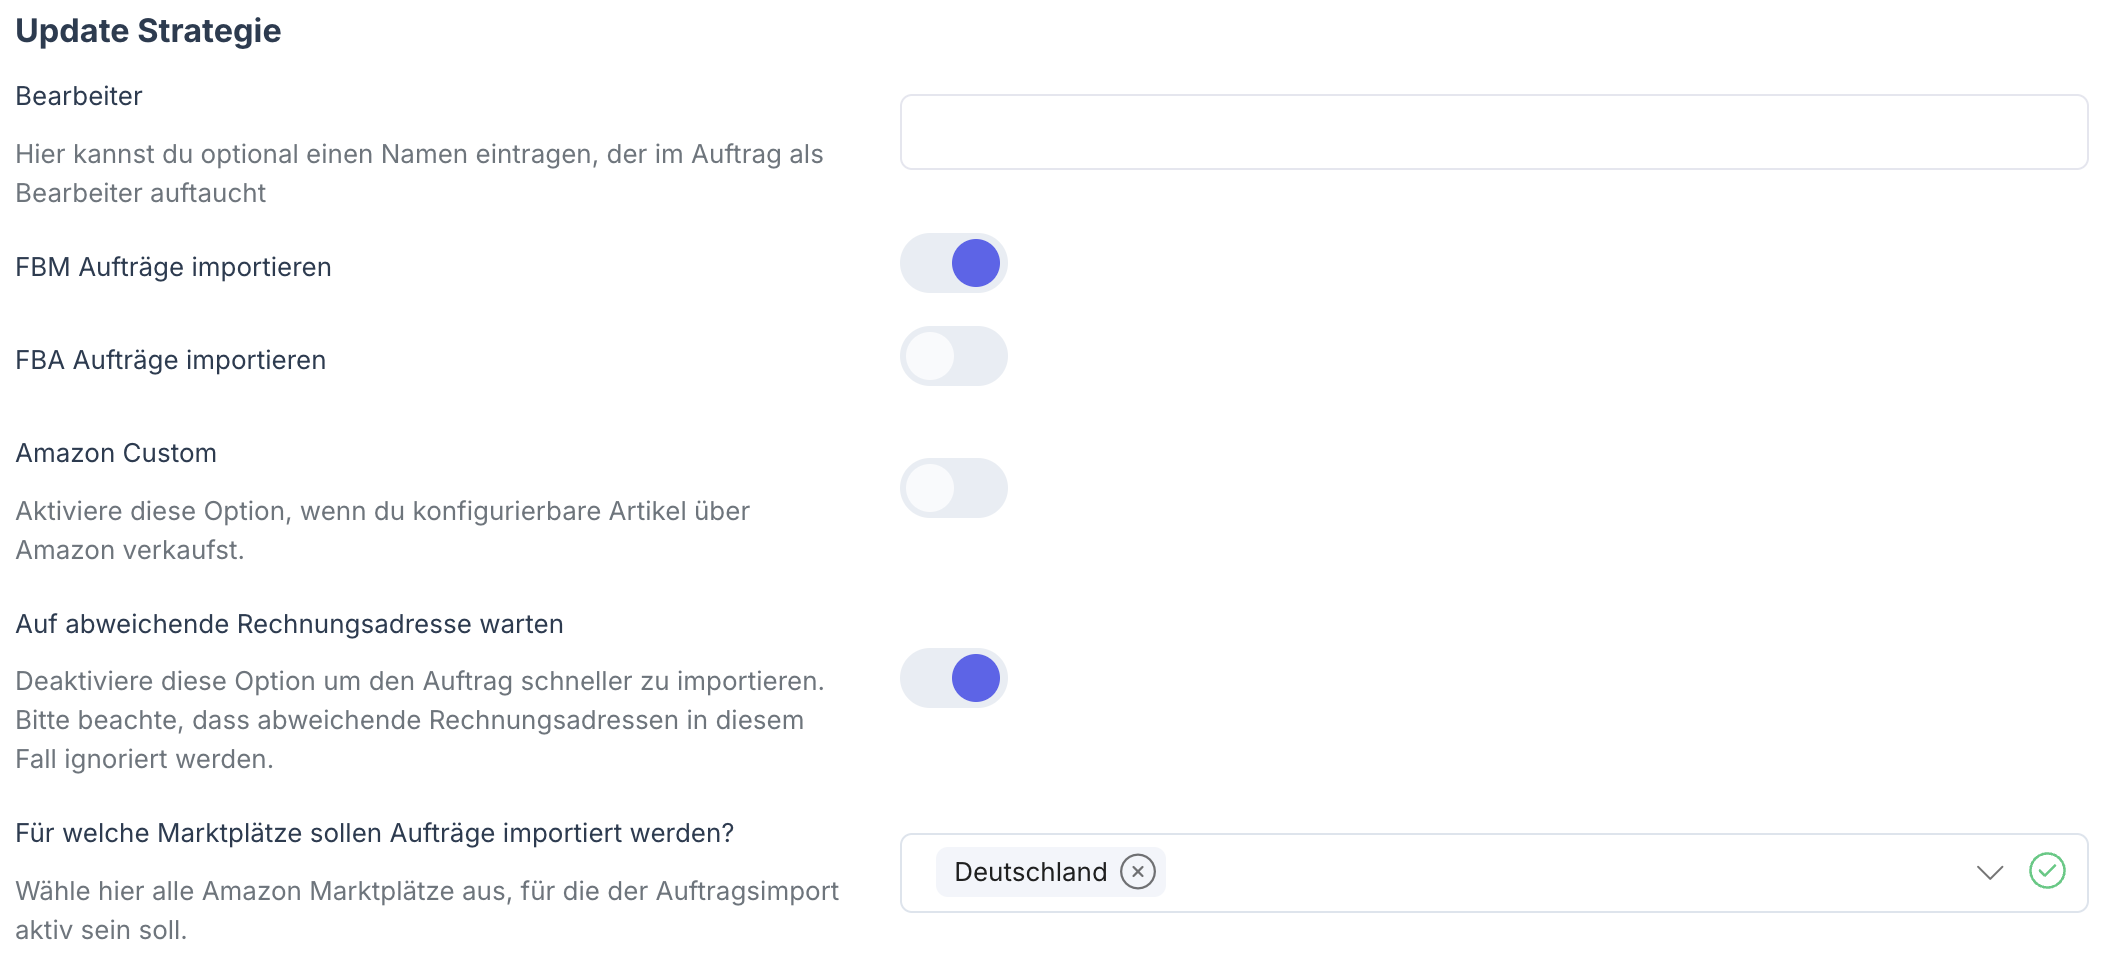Disable waiting for abweichende Rechnungsadresse switch
Viewport: 2107px width, 967px height.
(953, 679)
